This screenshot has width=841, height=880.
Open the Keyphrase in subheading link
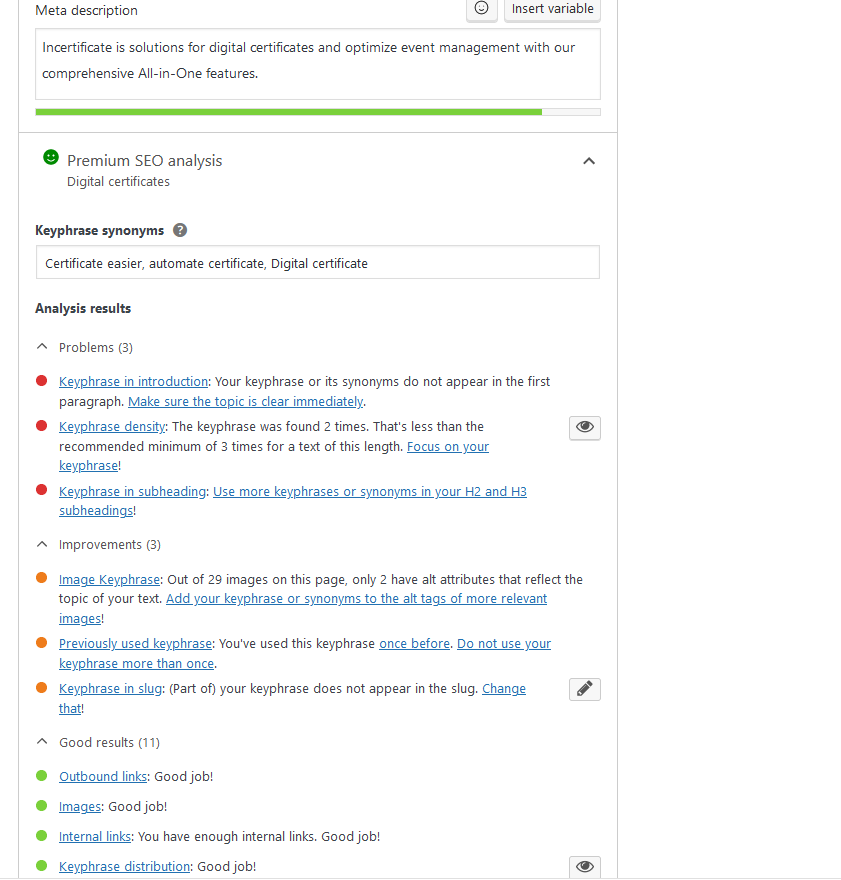coord(132,492)
